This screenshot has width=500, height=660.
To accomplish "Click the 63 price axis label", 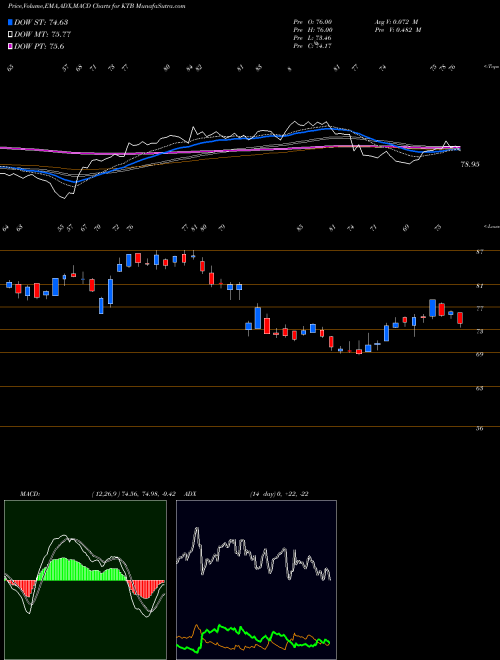I will (479, 389).
